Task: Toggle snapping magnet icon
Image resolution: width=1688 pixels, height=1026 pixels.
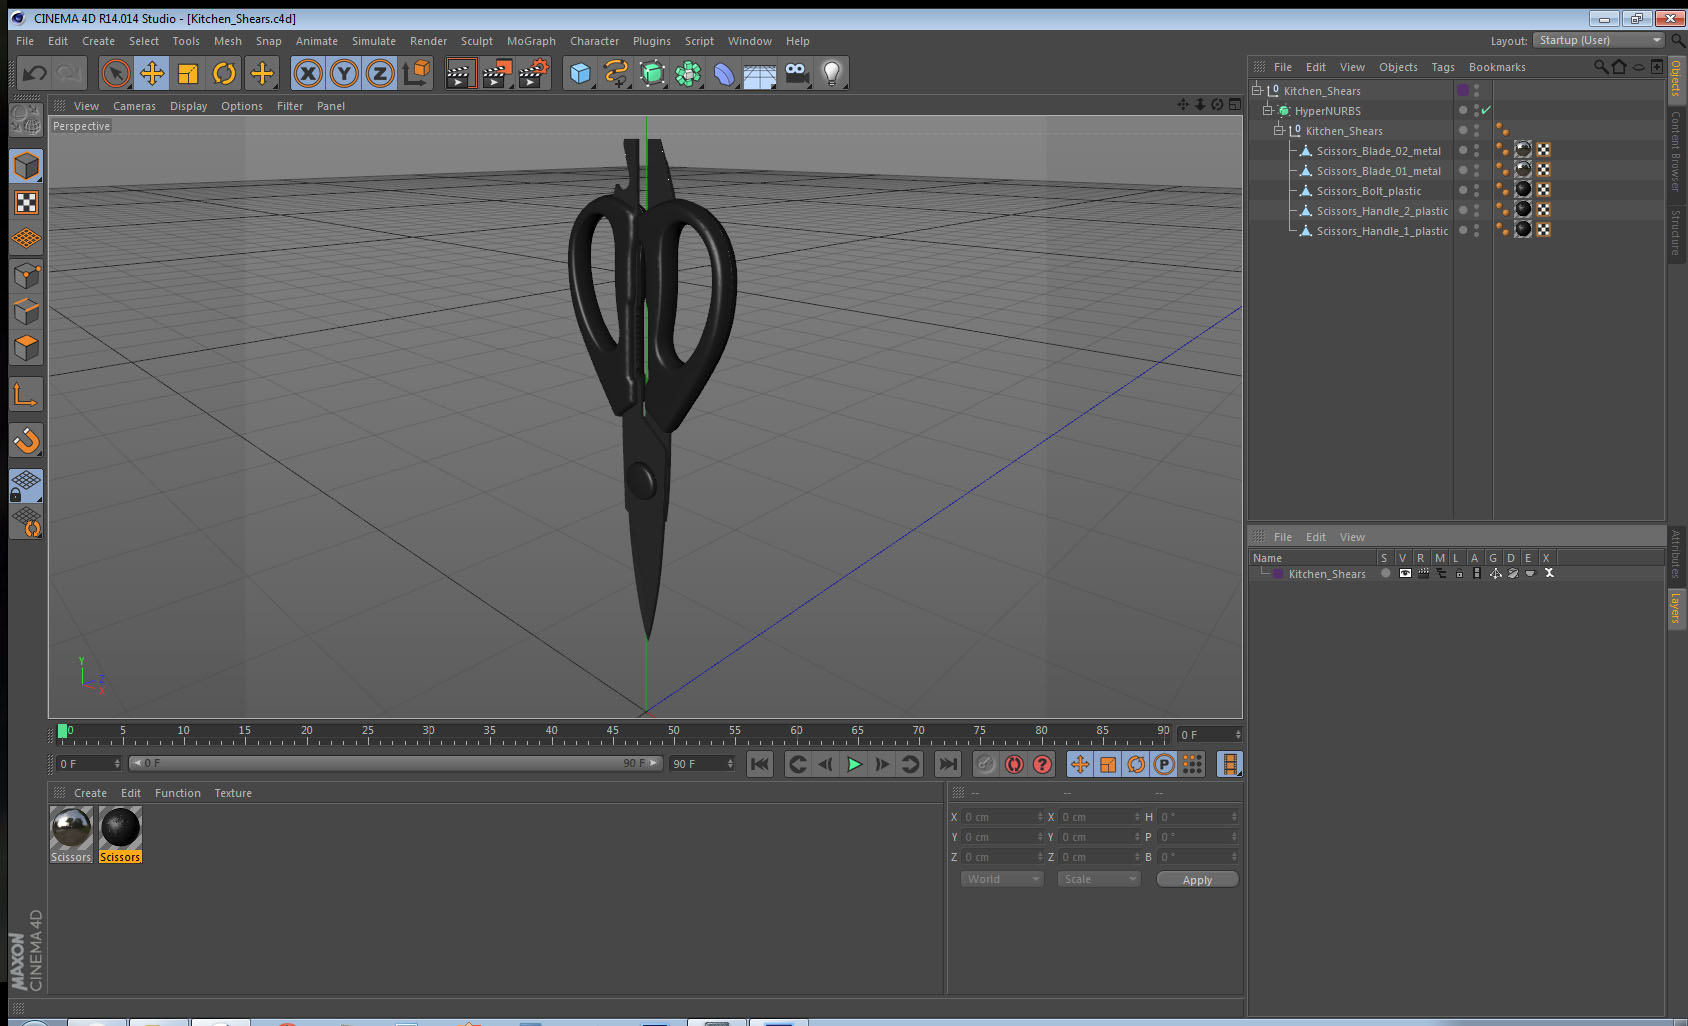Action: click(x=26, y=440)
